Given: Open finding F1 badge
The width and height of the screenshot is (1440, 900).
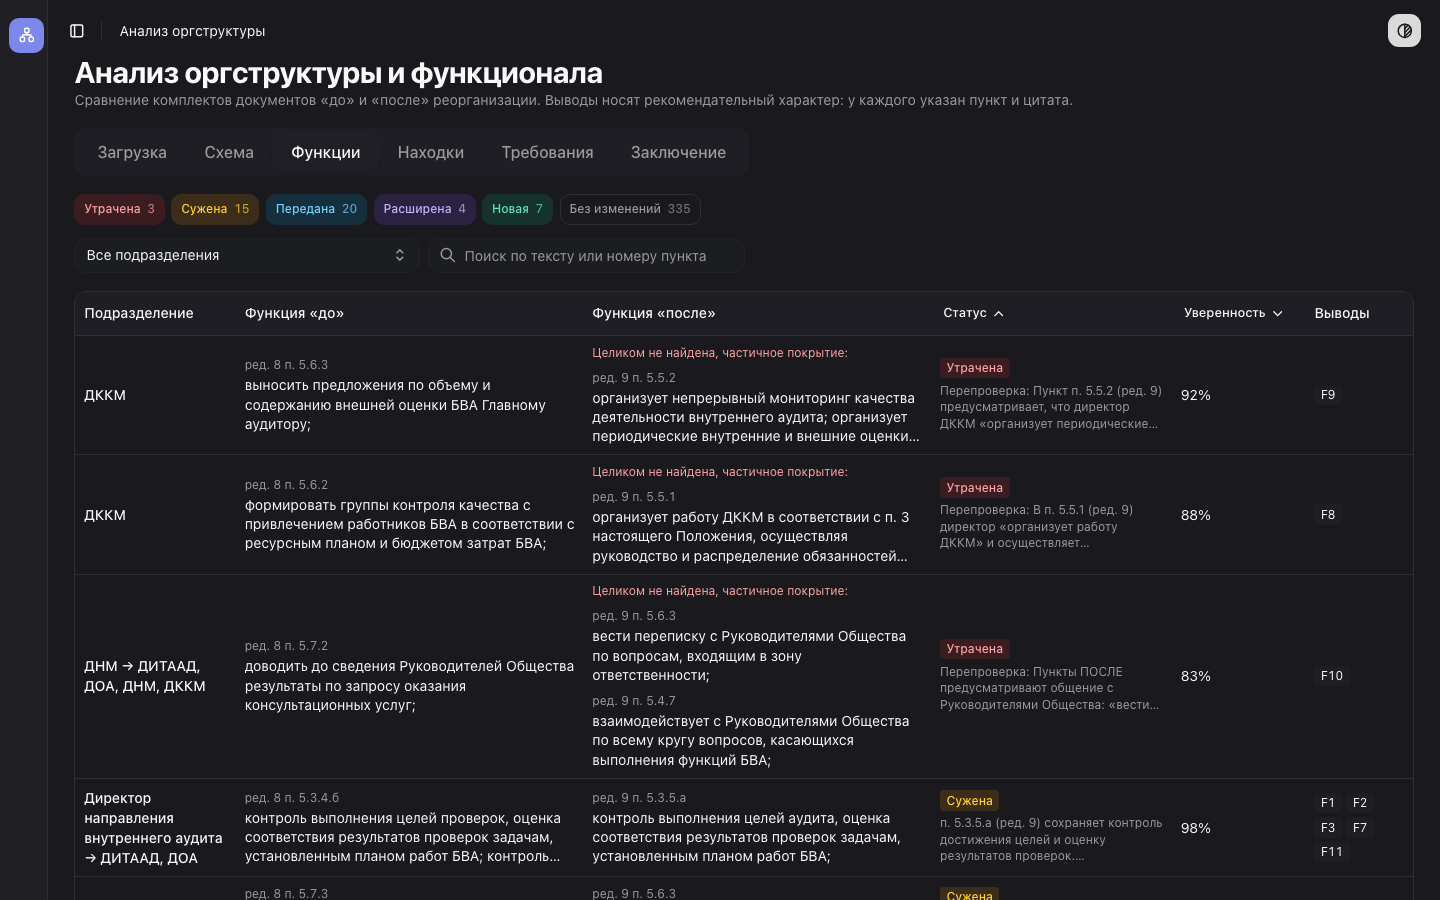Looking at the screenshot, I should point(1328,803).
